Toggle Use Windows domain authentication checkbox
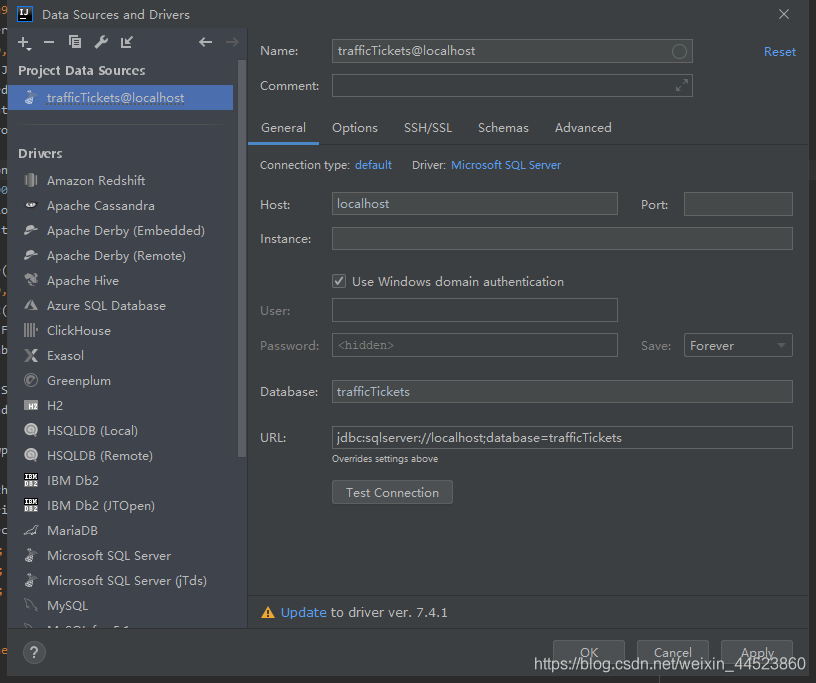The image size is (816, 683). [x=339, y=281]
